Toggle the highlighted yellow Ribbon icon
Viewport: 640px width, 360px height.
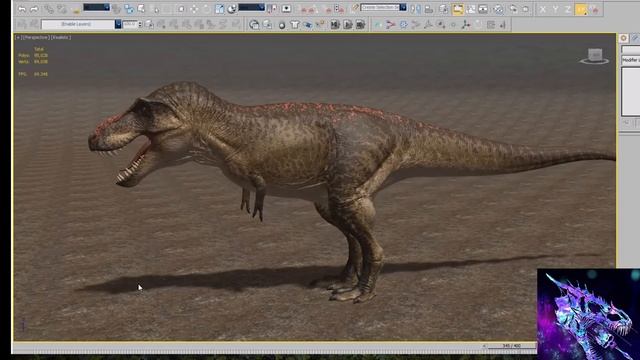click(x=458, y=9)
